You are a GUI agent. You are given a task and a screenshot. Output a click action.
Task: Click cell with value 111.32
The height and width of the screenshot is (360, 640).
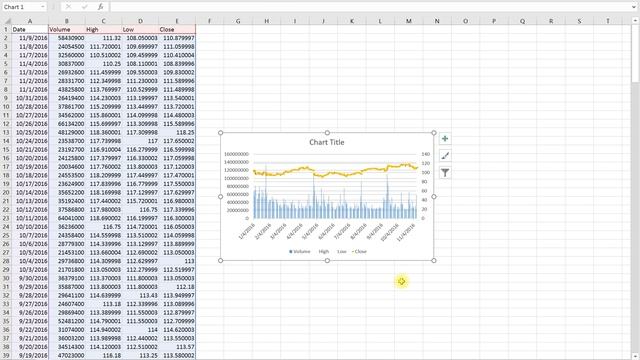point(103,38)
